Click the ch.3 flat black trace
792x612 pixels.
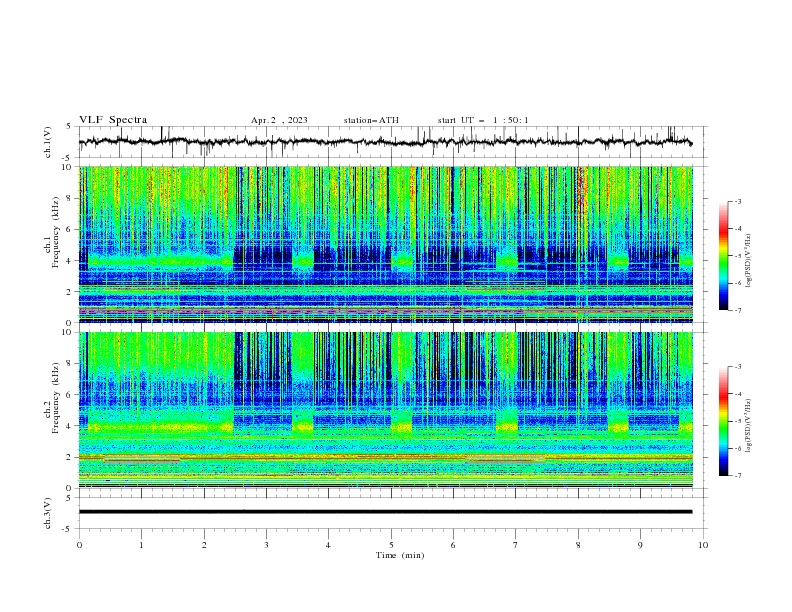pyautogui.click(x=385, y=512)
